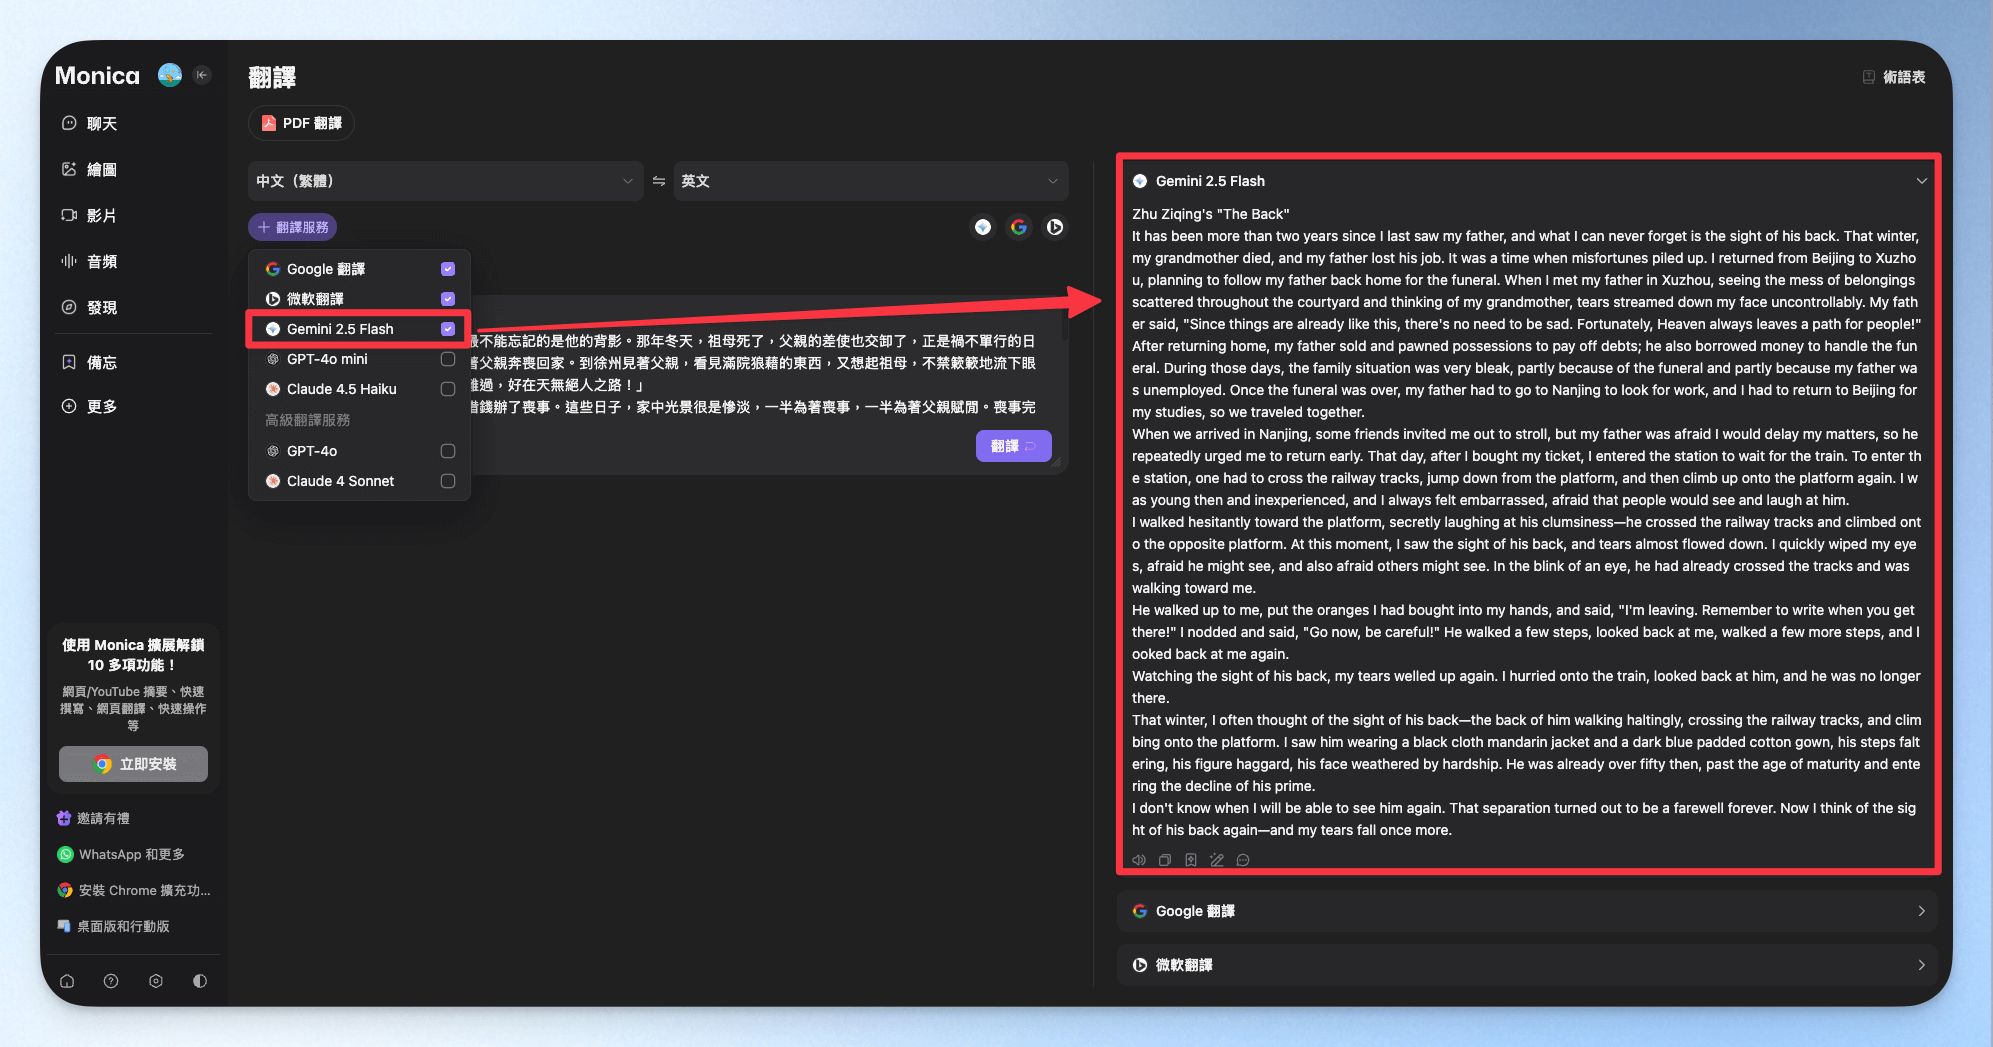Open the help question mark icon
Image resolution: width=1993 pixels, height=1047 pixels.
111,981
